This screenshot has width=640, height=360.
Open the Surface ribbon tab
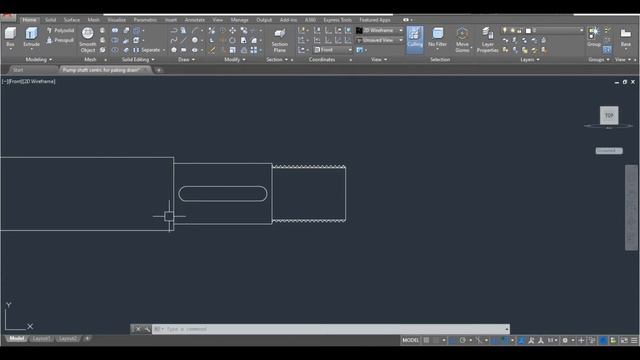[72, 20]
